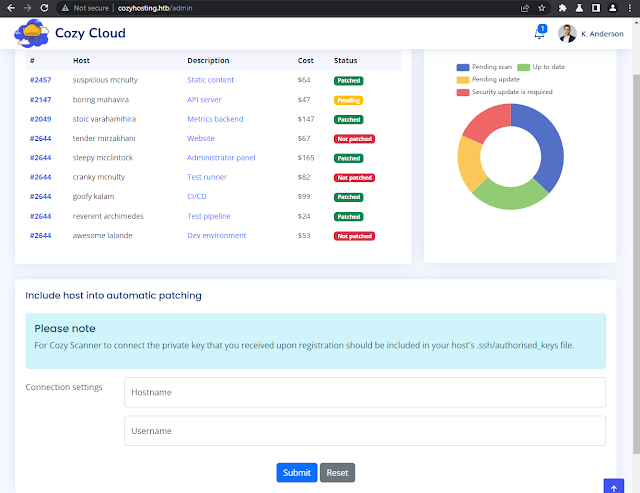Click host ID #2457
Viewport: 640px width, 493px height.
tap(40, 80)
